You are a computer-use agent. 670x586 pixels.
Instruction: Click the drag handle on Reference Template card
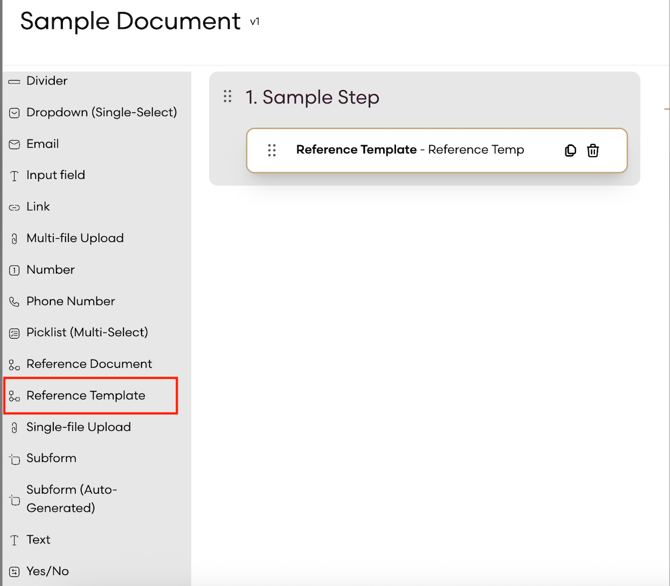point(272,151)
